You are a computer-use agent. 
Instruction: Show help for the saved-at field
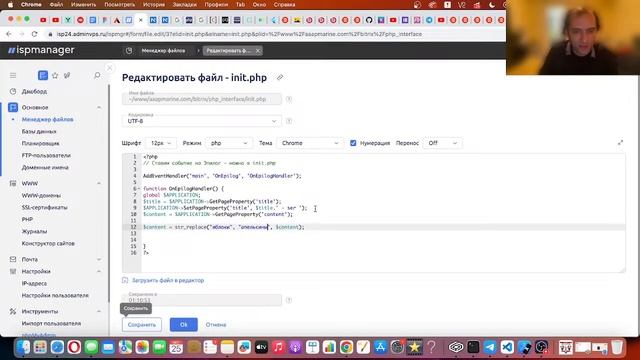[x=289, y=300]
